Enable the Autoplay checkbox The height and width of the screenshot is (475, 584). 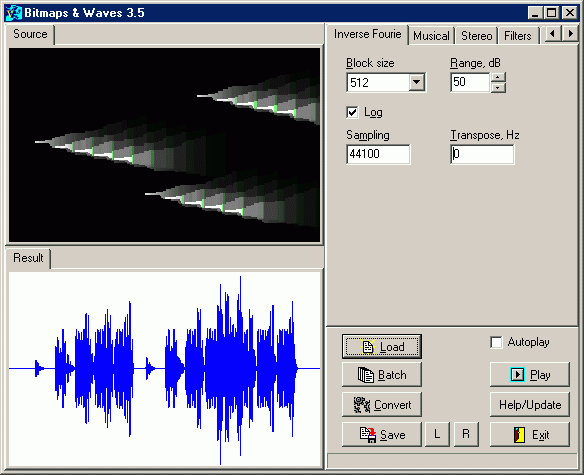[x=496, y=342]
